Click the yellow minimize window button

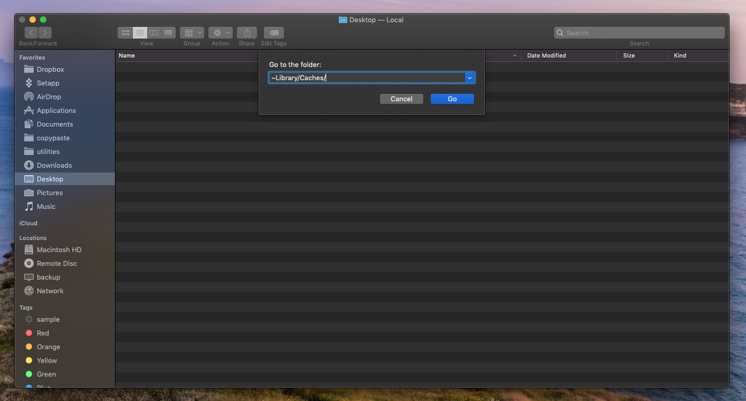[32, 20]
